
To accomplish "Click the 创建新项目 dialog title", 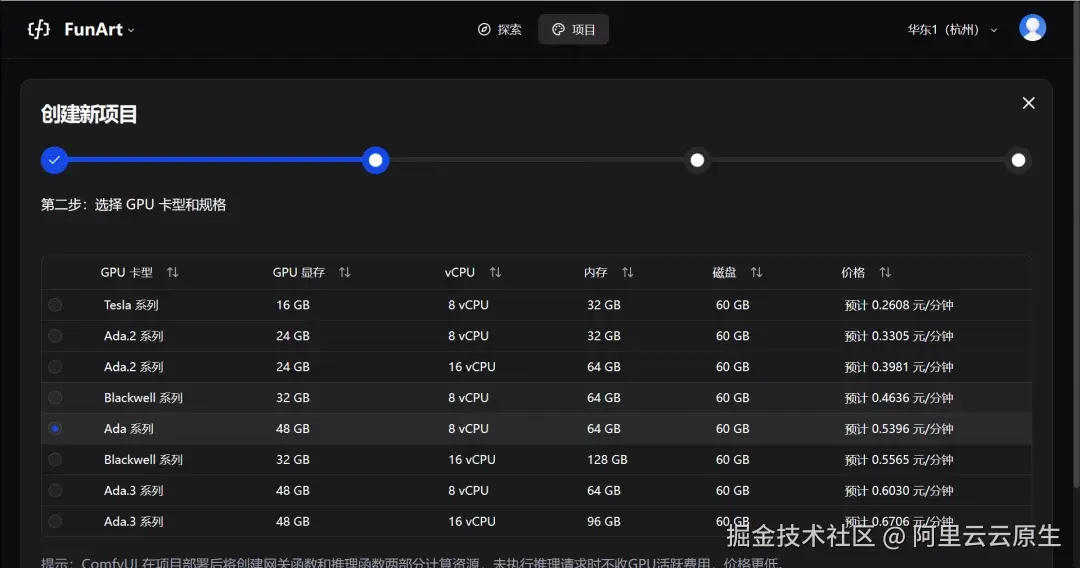I will [x=89, y=114].
